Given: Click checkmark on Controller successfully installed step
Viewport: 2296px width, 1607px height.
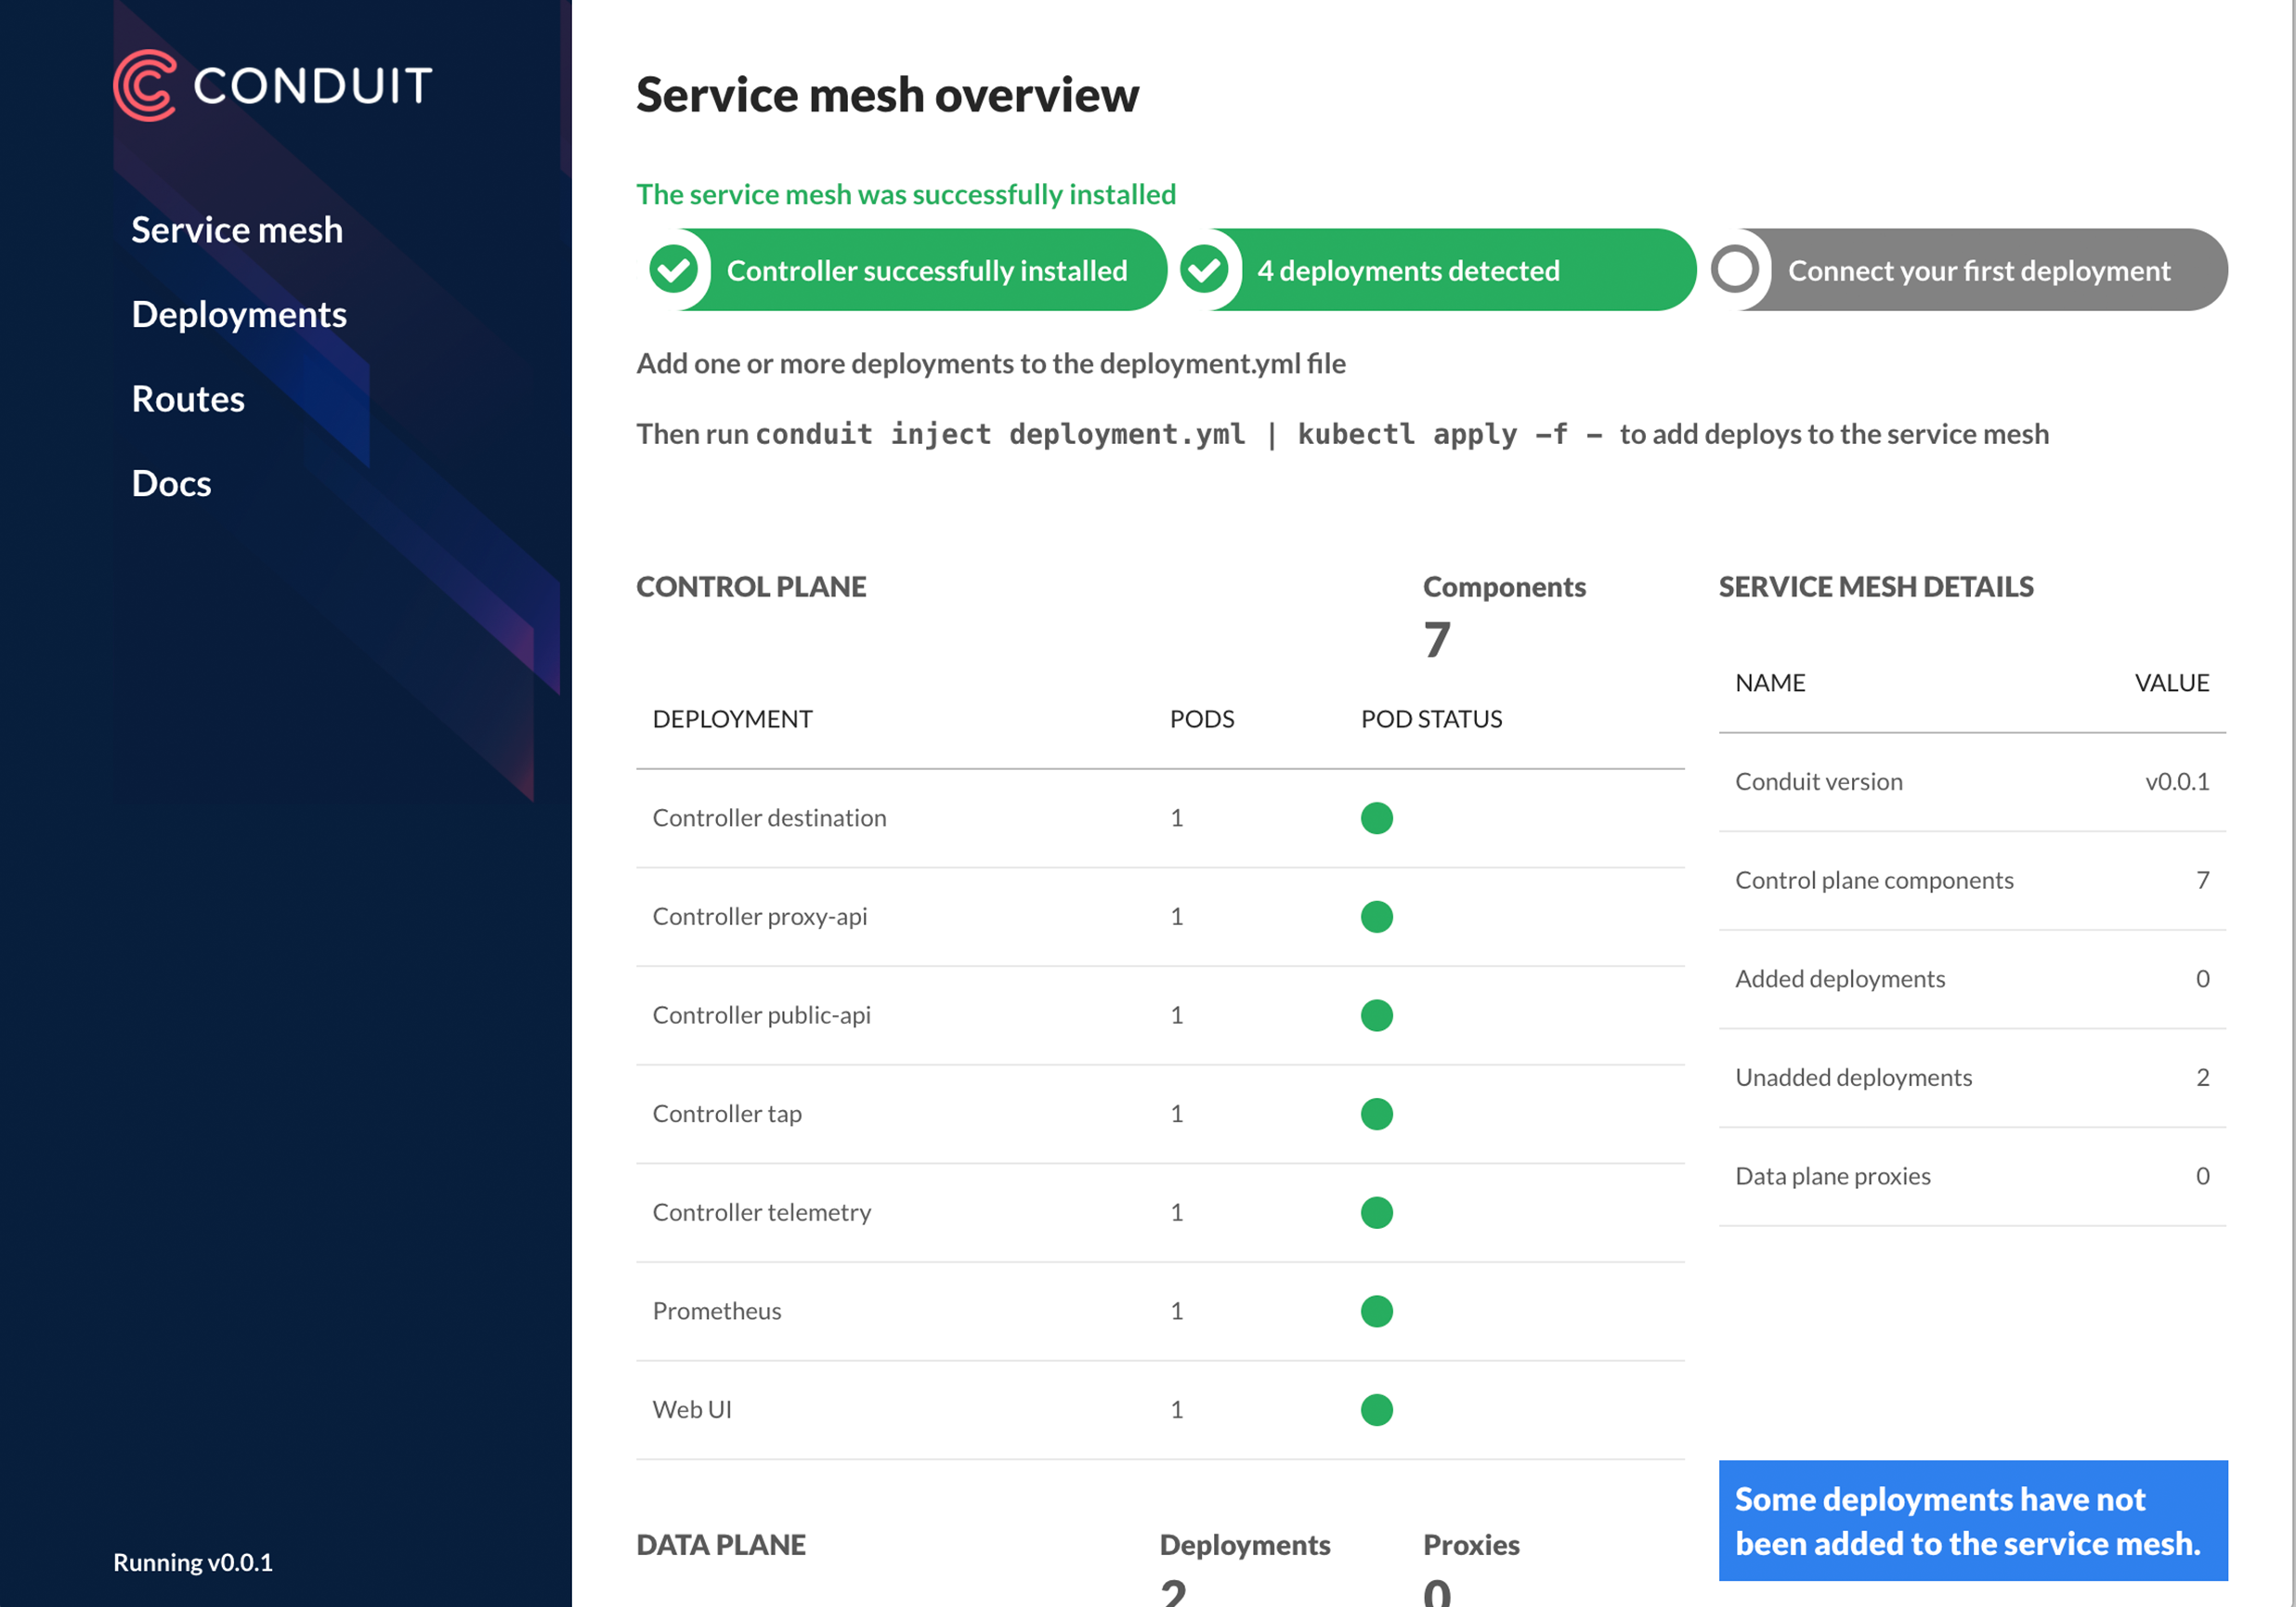Looking at the screenshot, I should pyautogui.click(x=674, y=270).
